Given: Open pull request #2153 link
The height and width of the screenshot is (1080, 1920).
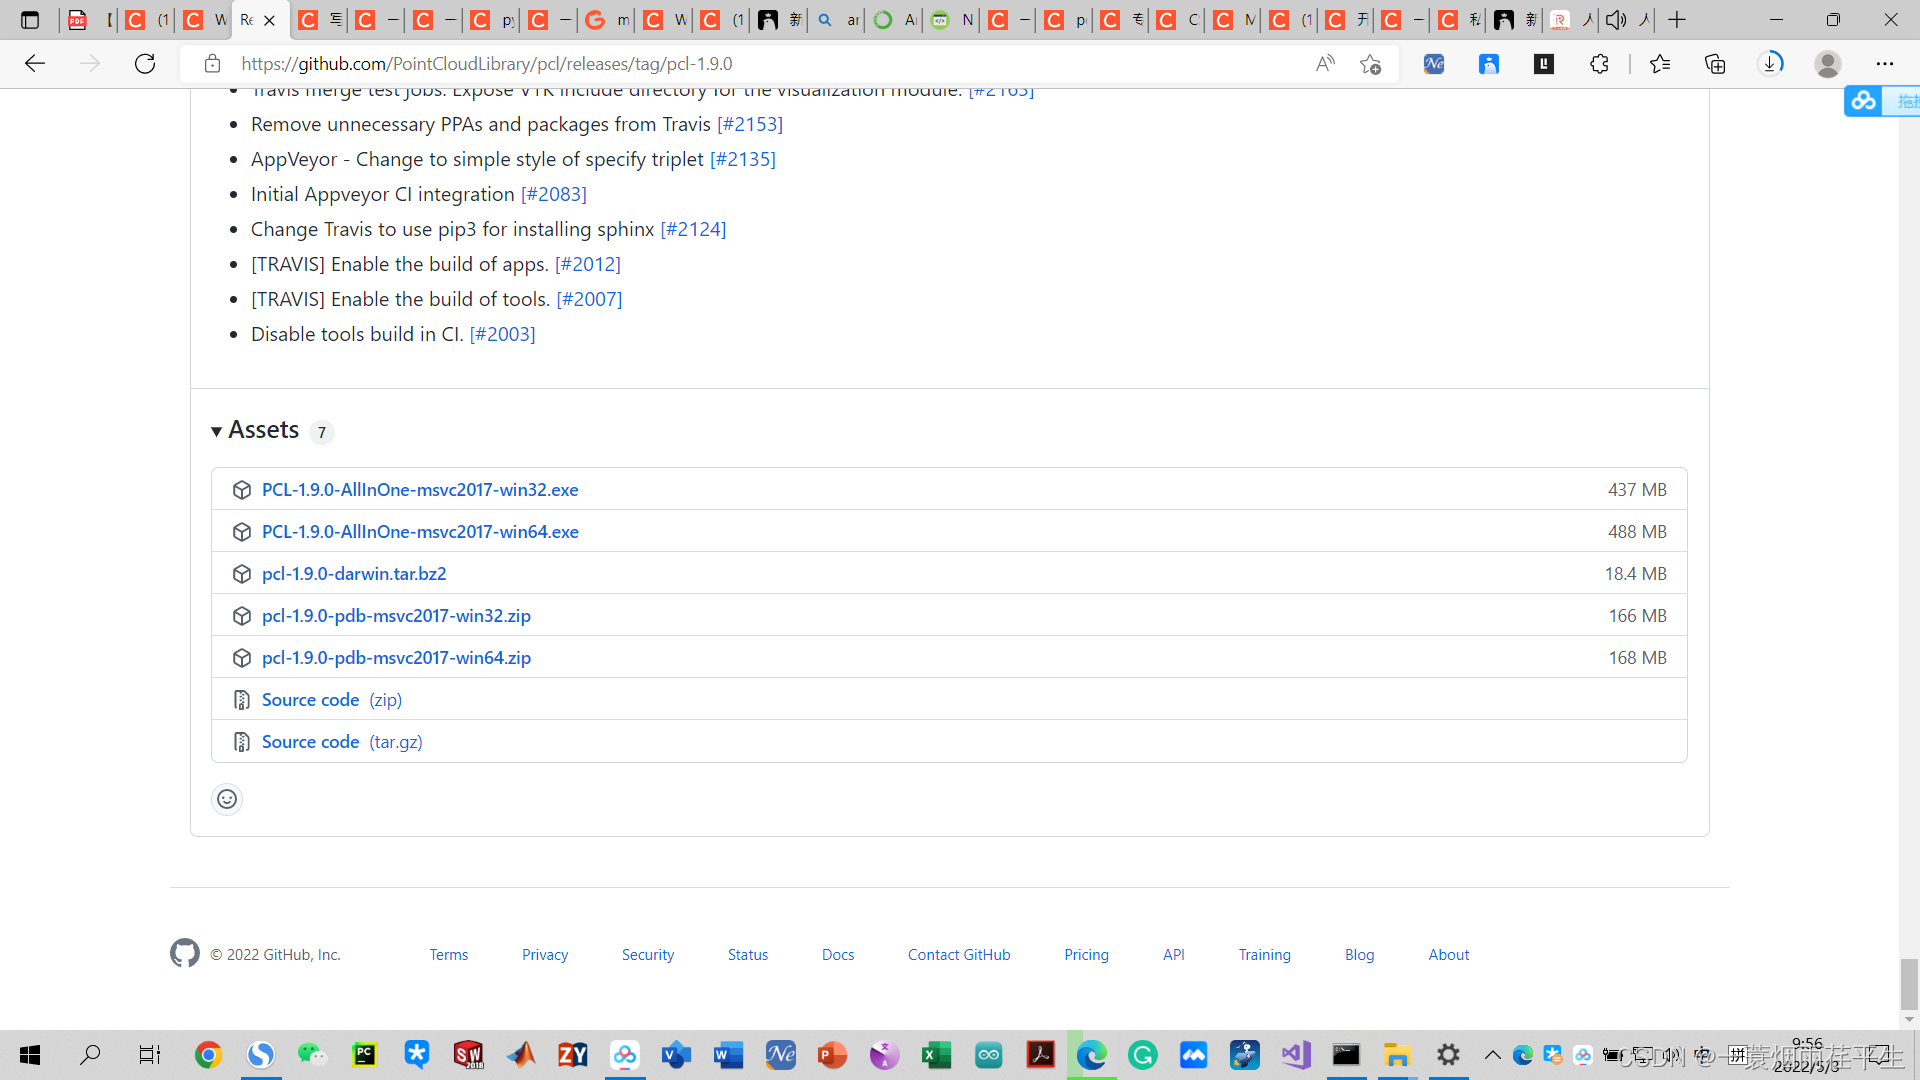Looking at the screenshot, I should 750,124.
